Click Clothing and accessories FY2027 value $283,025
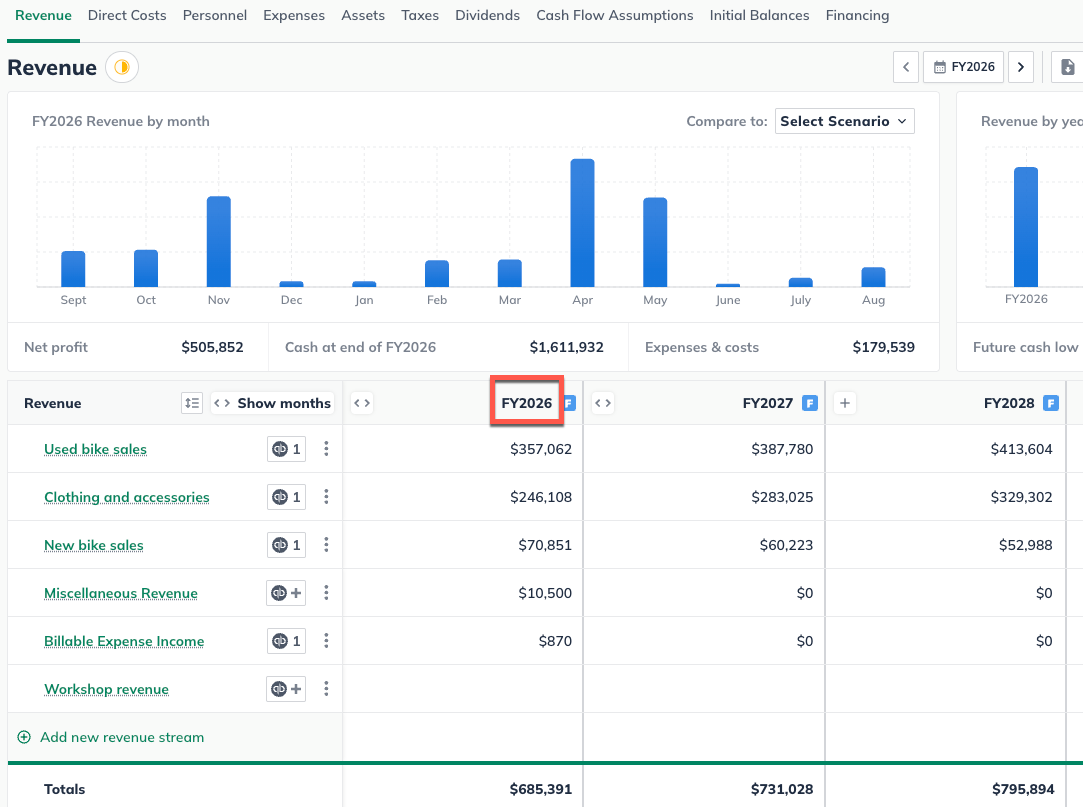 (x=782, y=497)
